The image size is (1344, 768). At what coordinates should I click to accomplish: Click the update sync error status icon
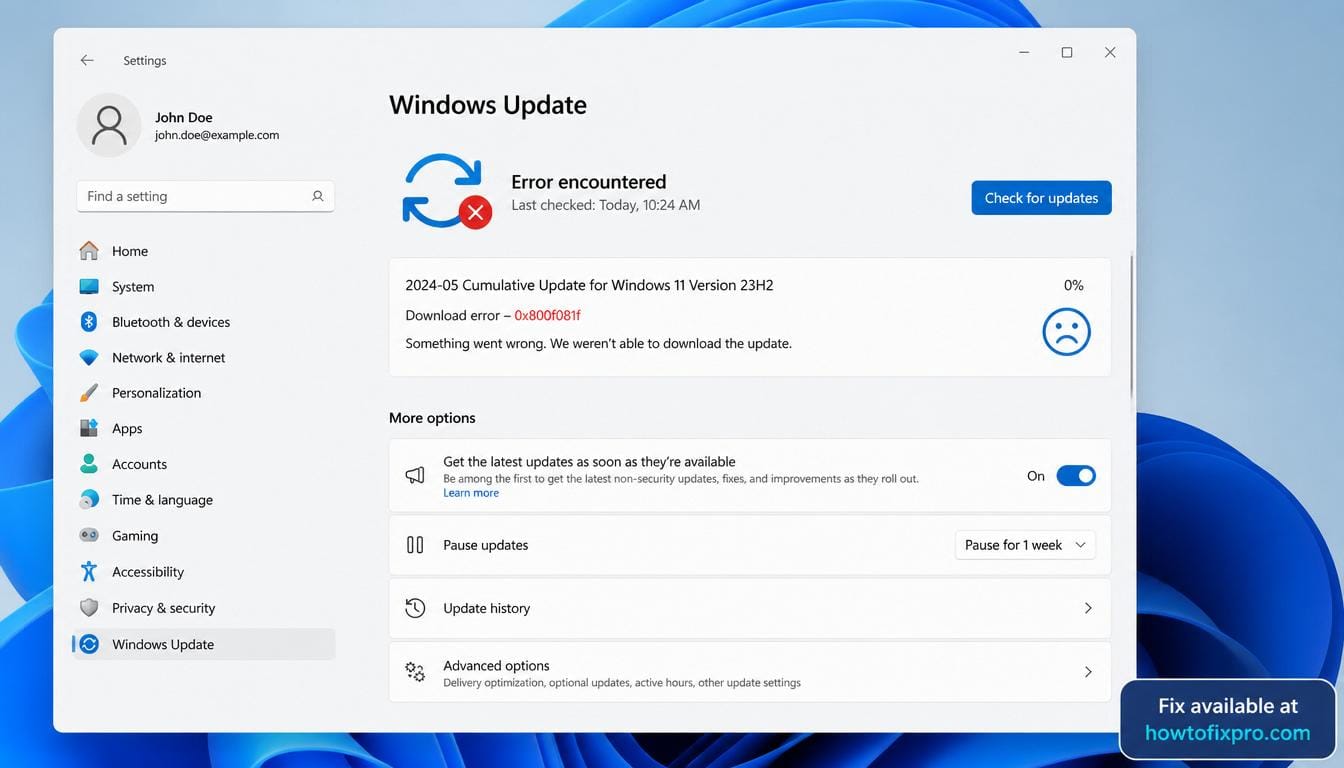(447, 191)
